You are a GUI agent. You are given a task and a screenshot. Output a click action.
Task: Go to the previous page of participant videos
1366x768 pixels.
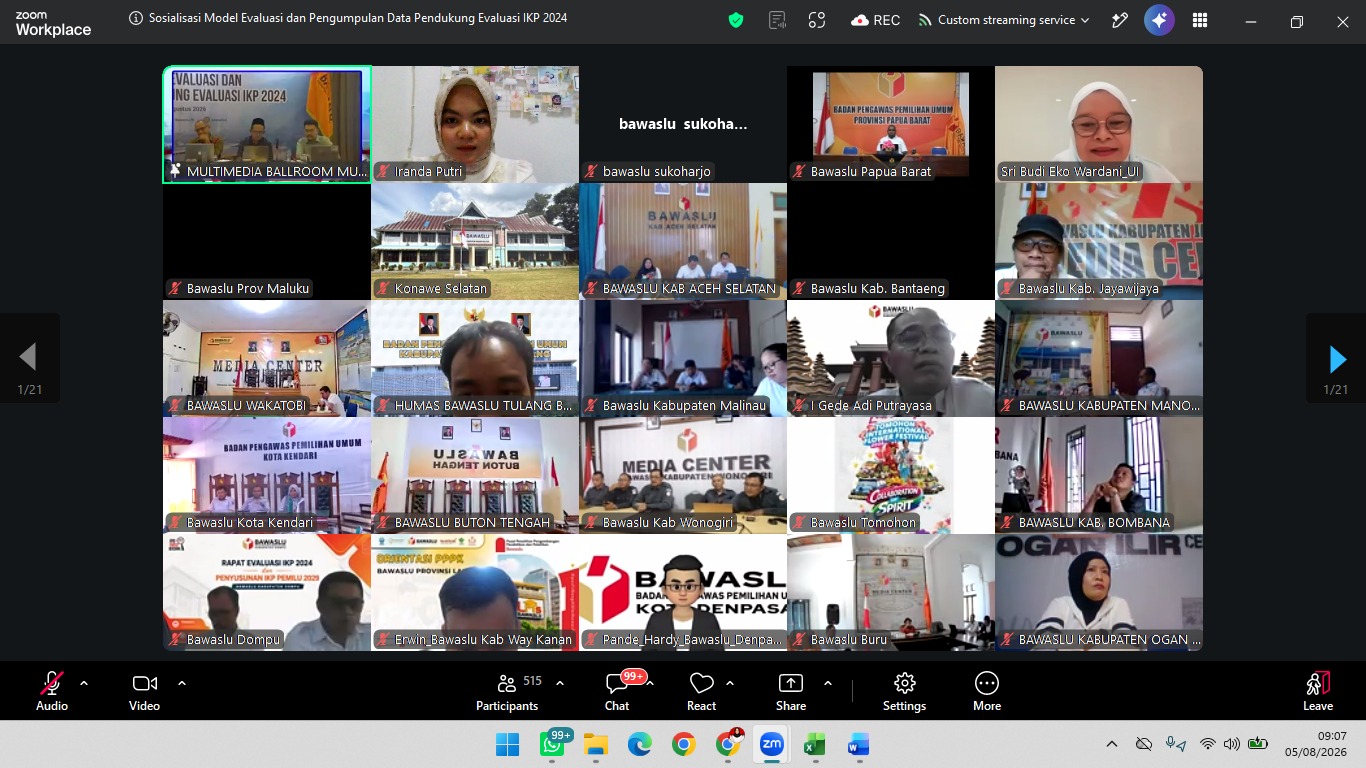coord(28,358)
